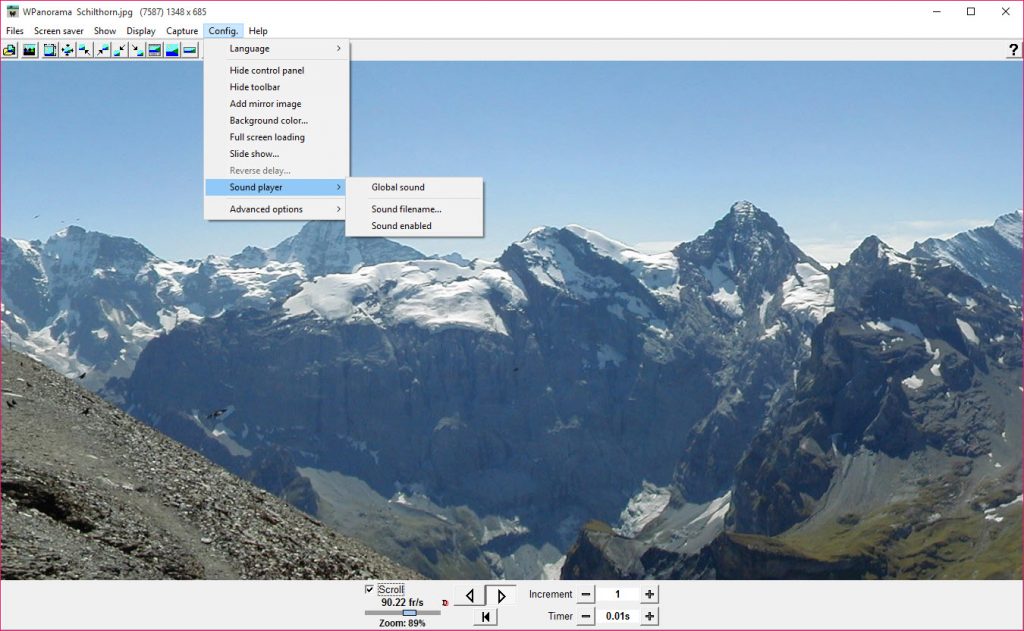Click the small red D indicator

click(445, 603)
